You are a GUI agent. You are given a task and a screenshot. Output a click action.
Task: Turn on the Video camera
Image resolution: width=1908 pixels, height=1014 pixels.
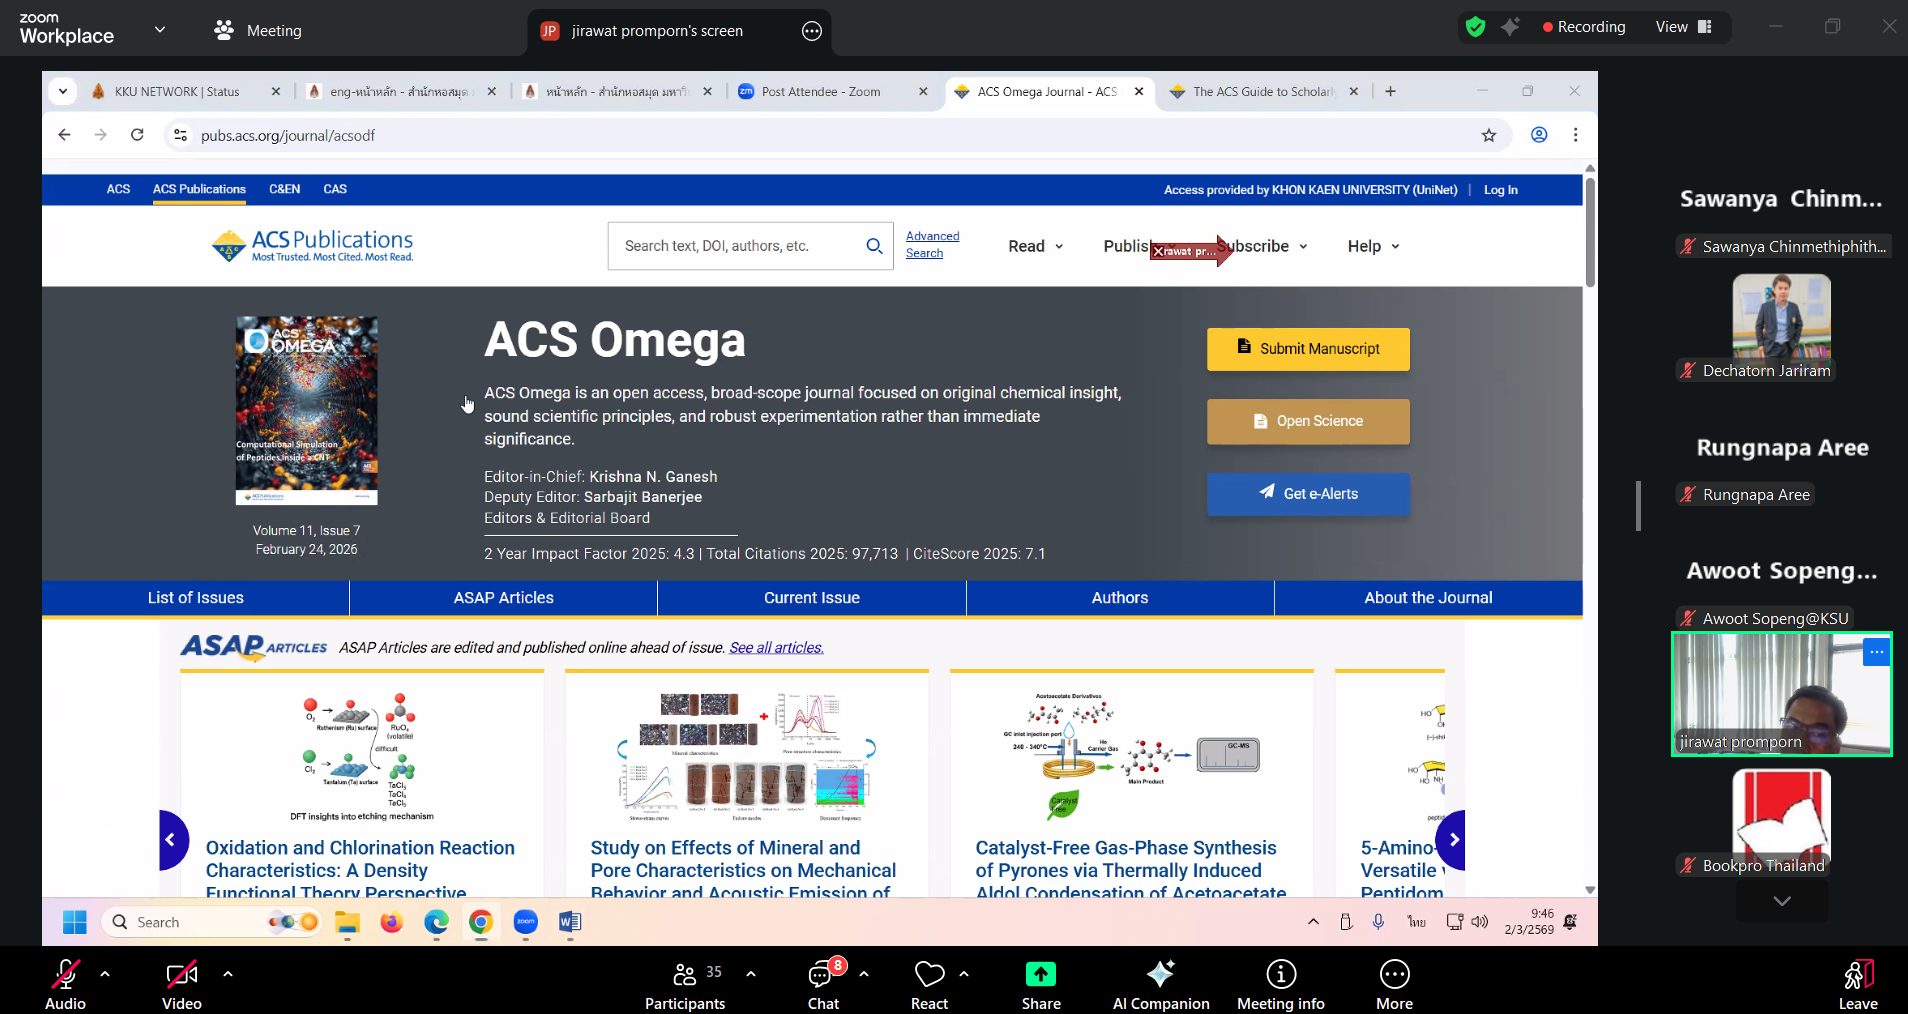pos(182,974)
